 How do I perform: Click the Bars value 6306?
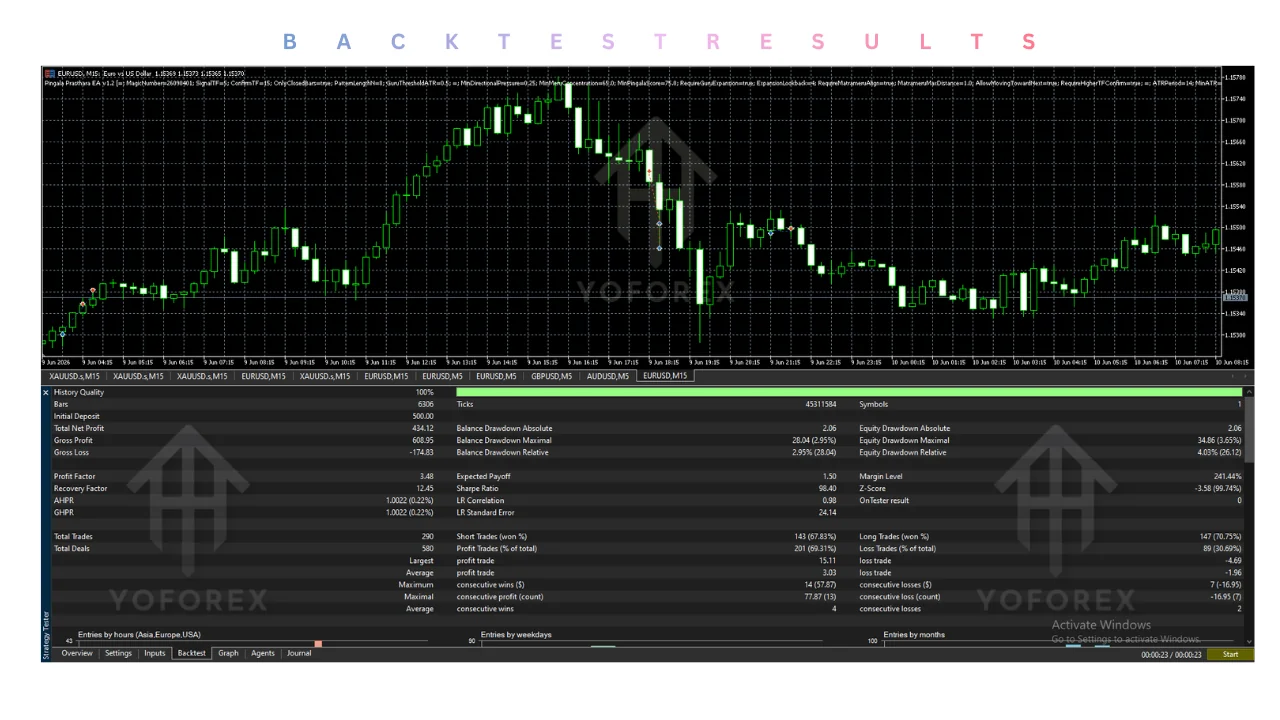click(x=426, y=405)
